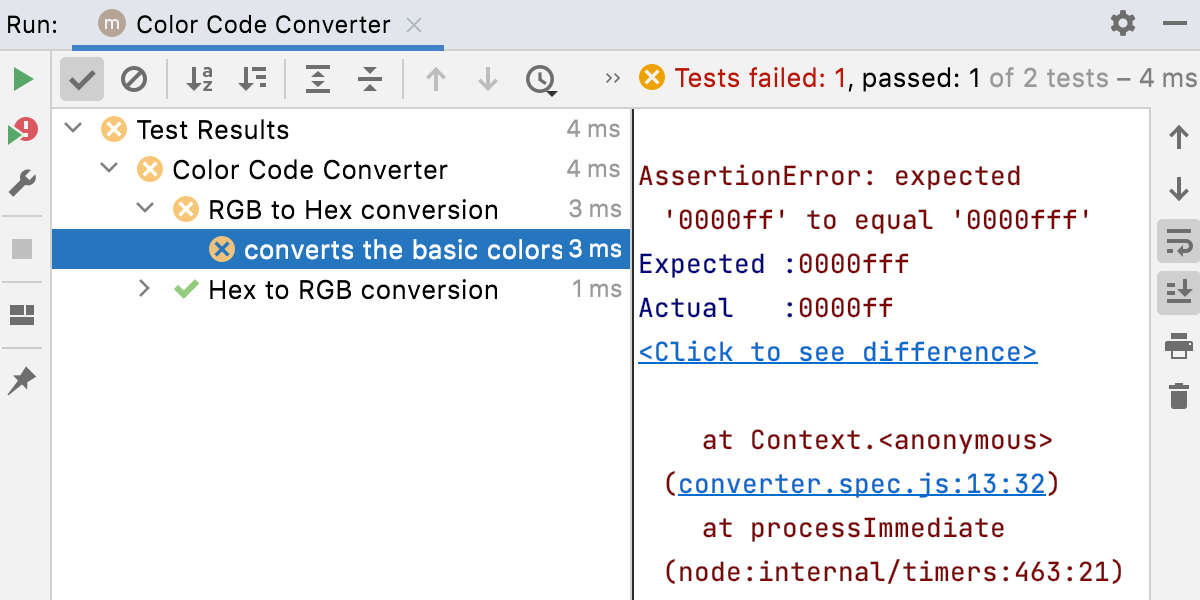Sort tests by duration

pyautogui.click(x=253, y=79)
